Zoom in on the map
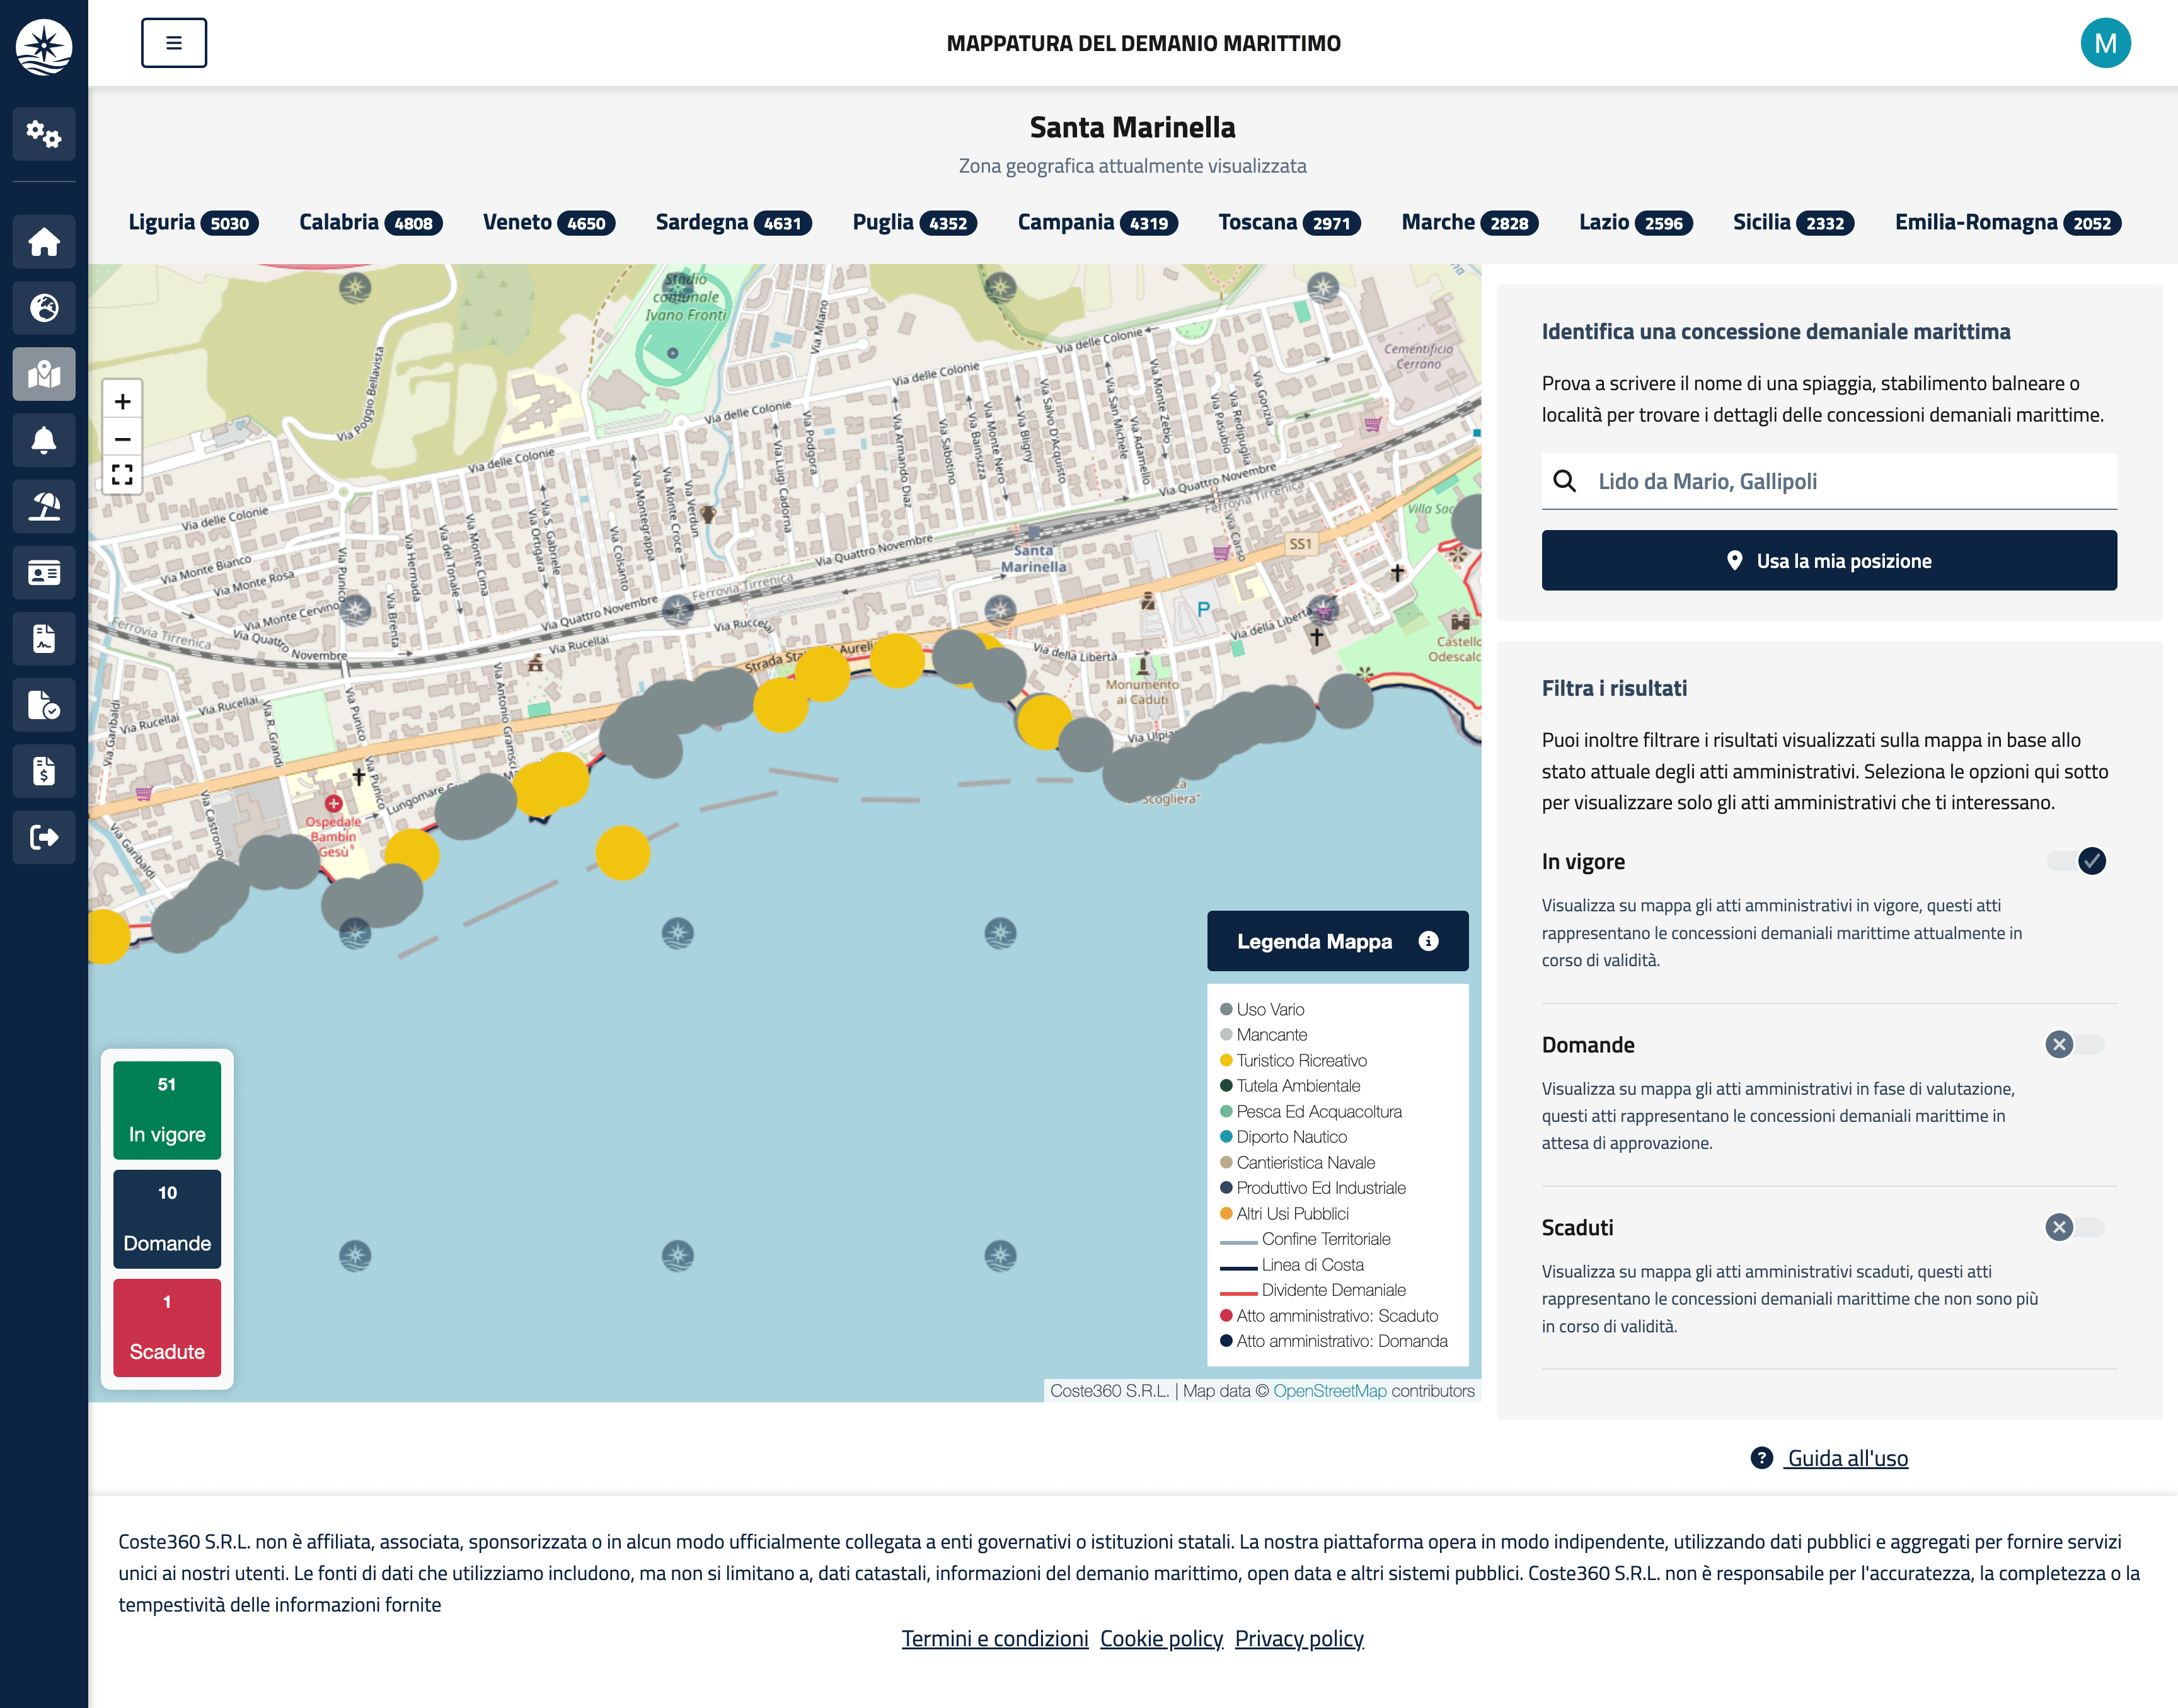This screenshot has height=1708, width=2178. pyautogui.click(x=122, y=401)
